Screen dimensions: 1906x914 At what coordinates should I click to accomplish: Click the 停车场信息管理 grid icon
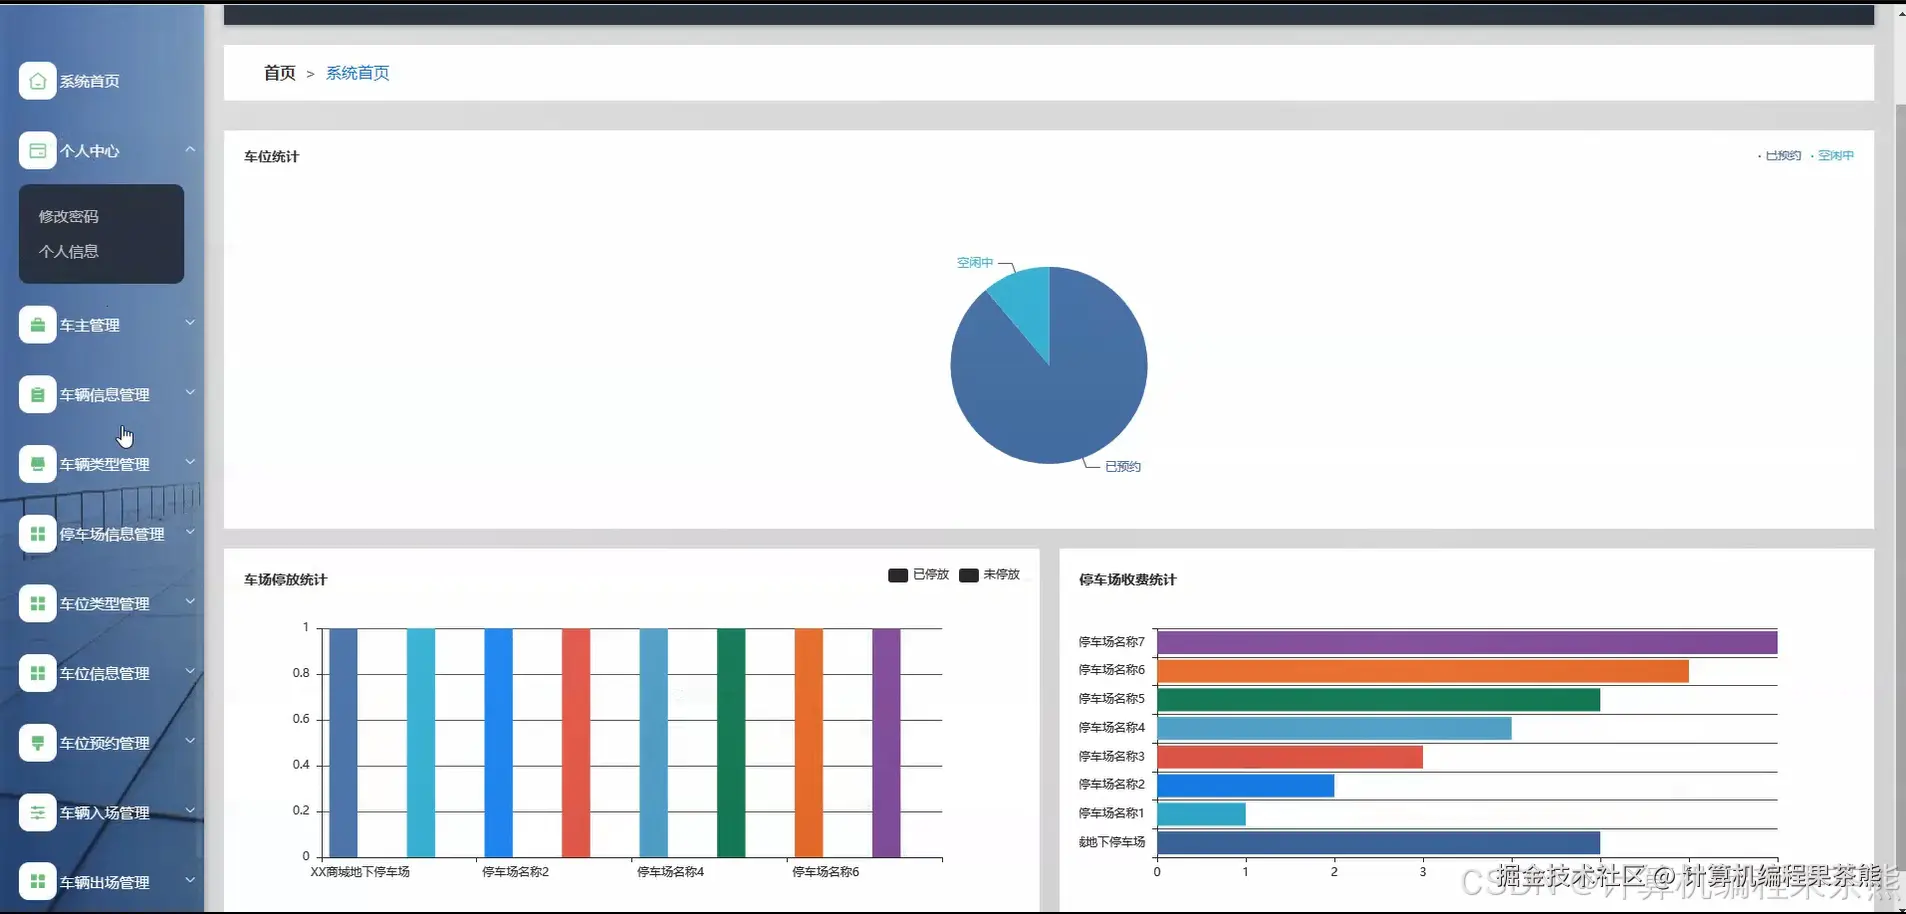point(37,534)
